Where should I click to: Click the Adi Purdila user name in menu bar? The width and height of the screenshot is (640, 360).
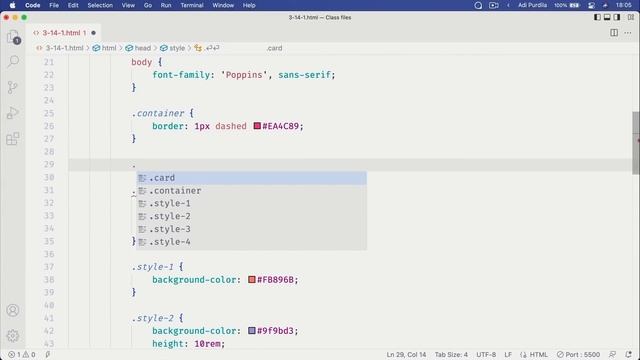[532, 5]
